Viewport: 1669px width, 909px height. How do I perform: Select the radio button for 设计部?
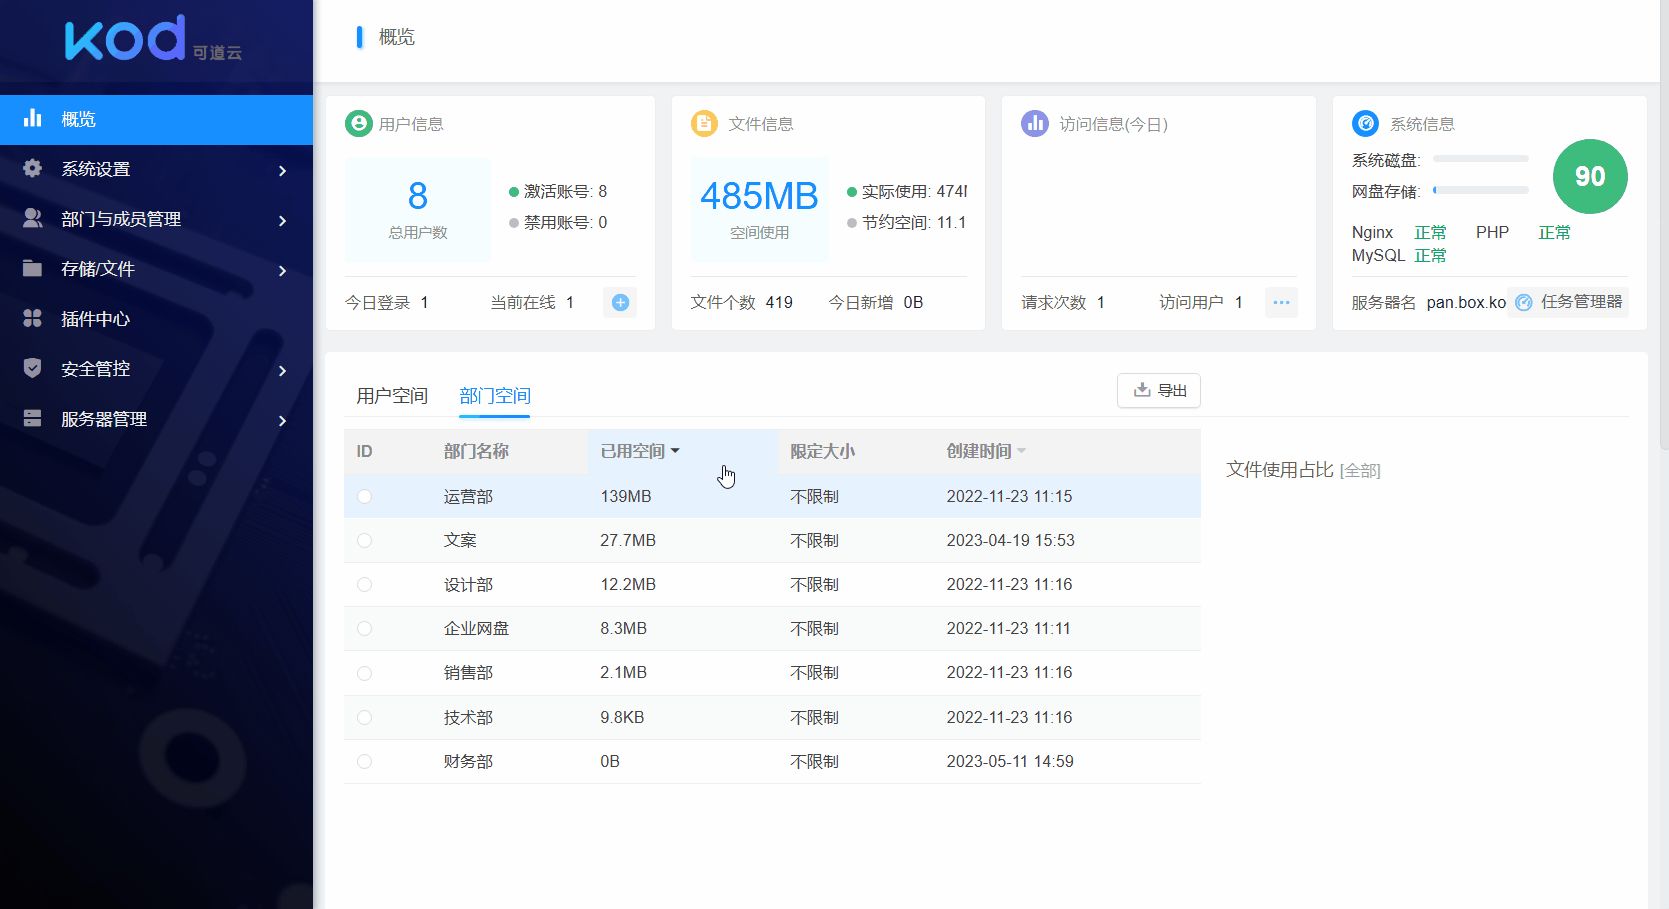click(364, 584)
